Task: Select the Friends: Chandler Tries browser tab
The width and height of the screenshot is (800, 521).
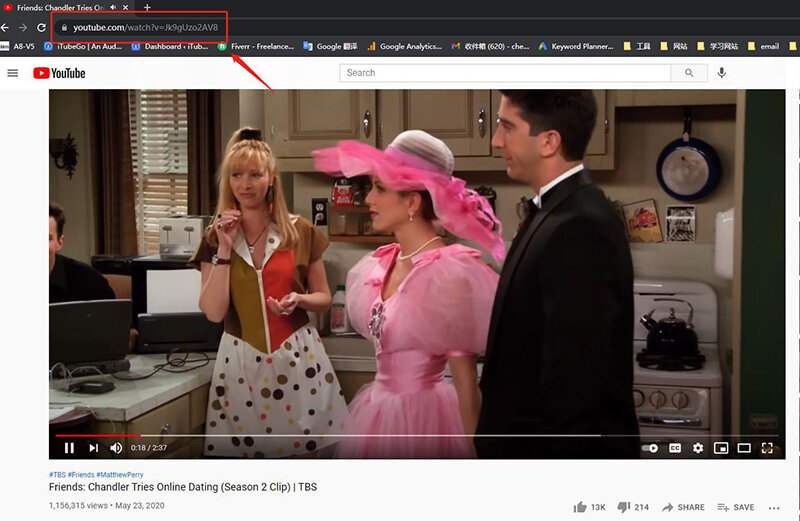Action: pyautogui.click(x=60, y=7)
